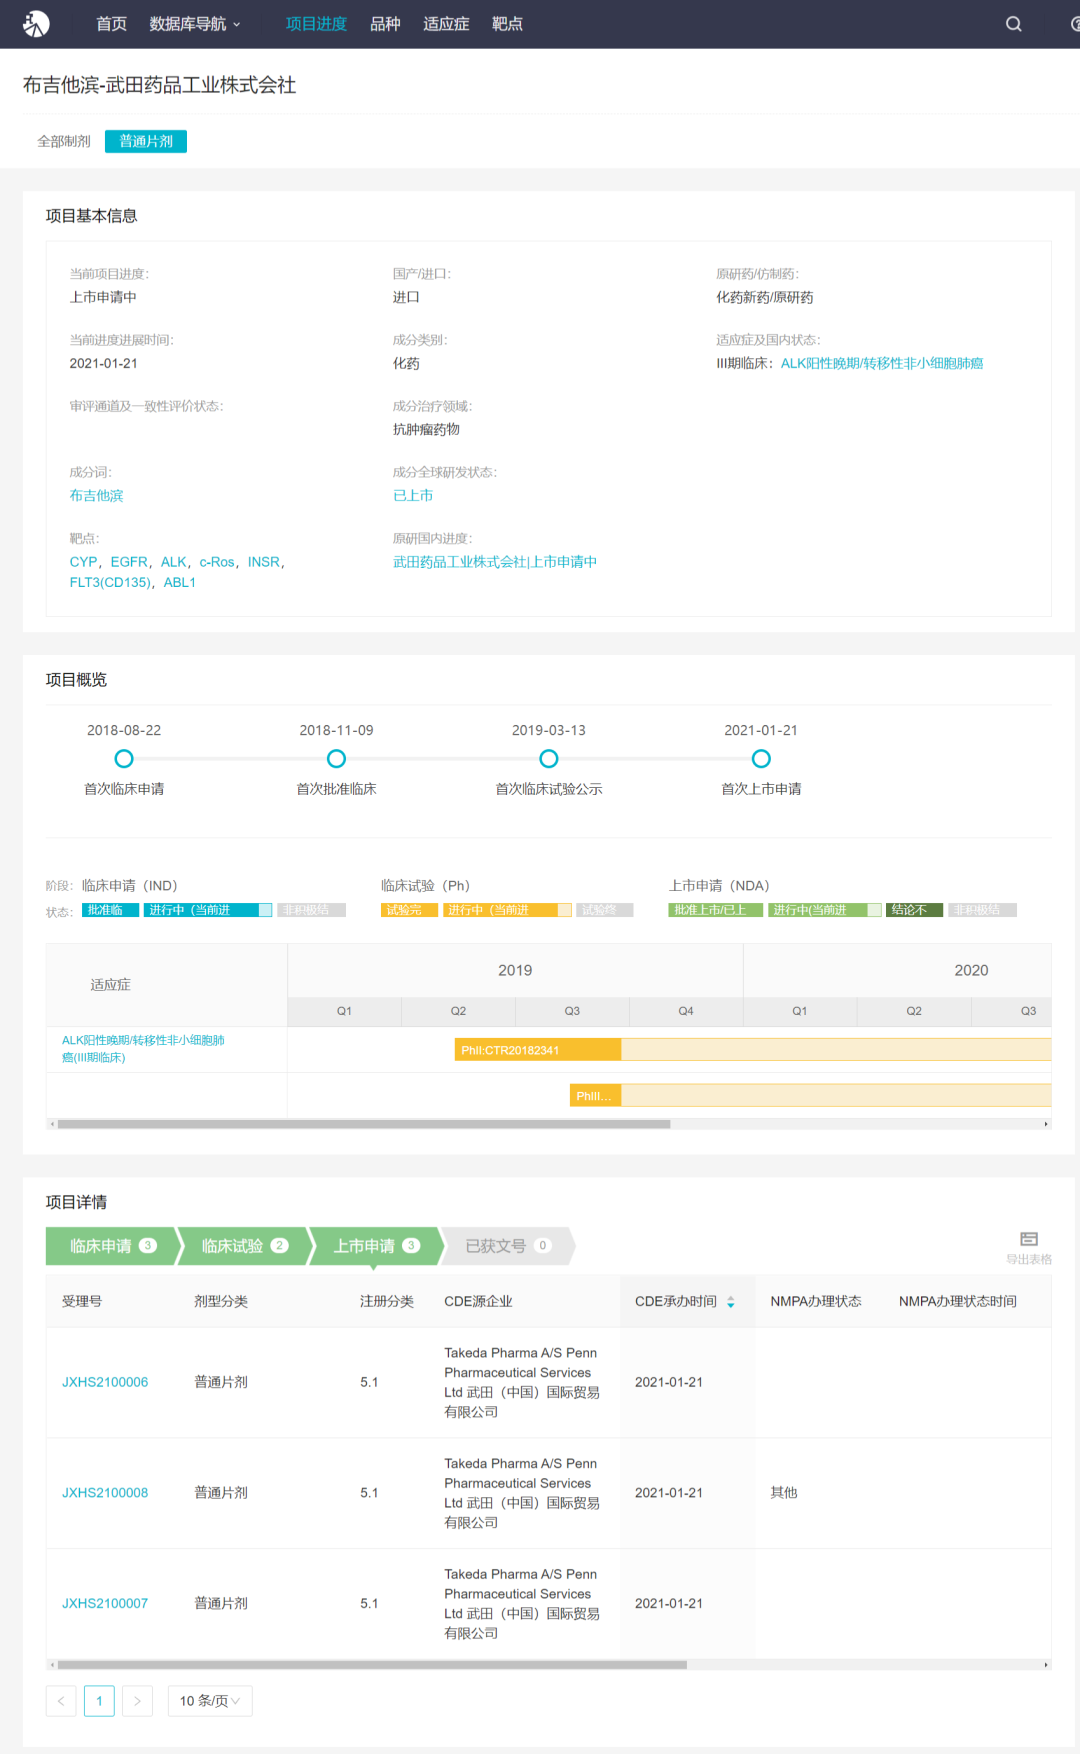Click the NDA 进行中 green legend swatch
Screen dimensions: 1080x1754
pyautogui.click(x=825, y=910)
